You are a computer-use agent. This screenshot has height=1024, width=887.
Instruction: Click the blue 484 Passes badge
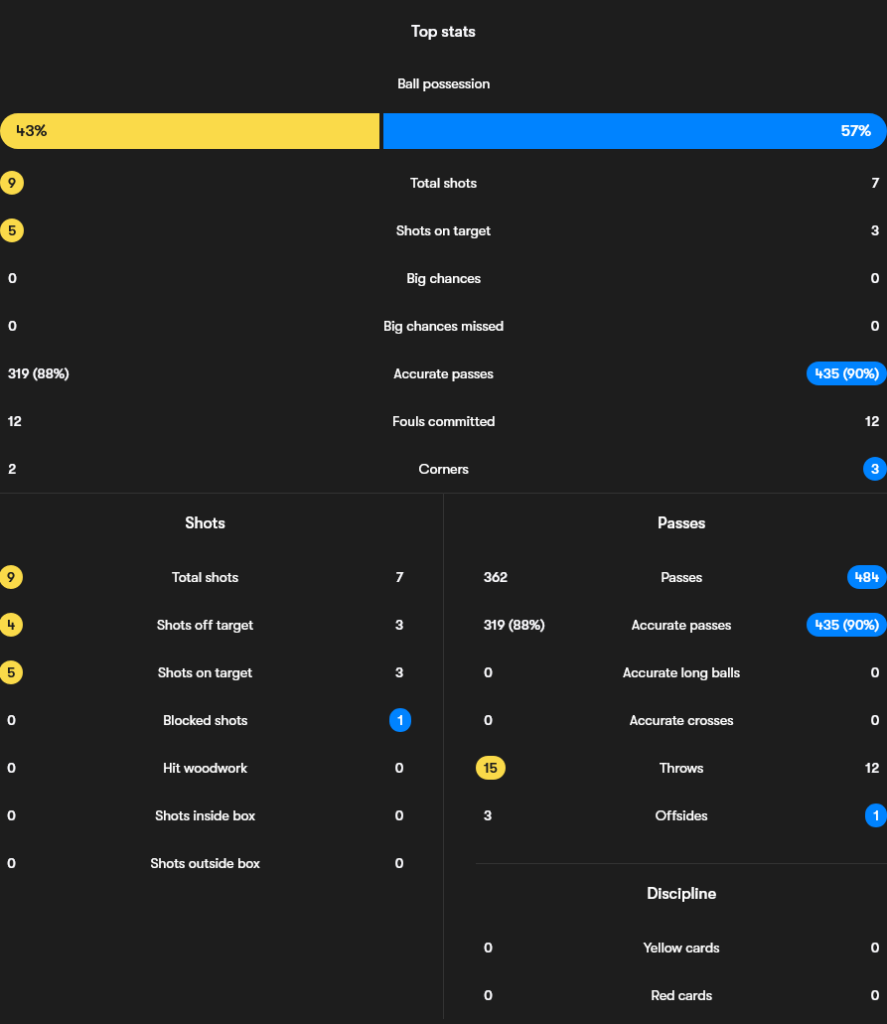tap(866, 578)
